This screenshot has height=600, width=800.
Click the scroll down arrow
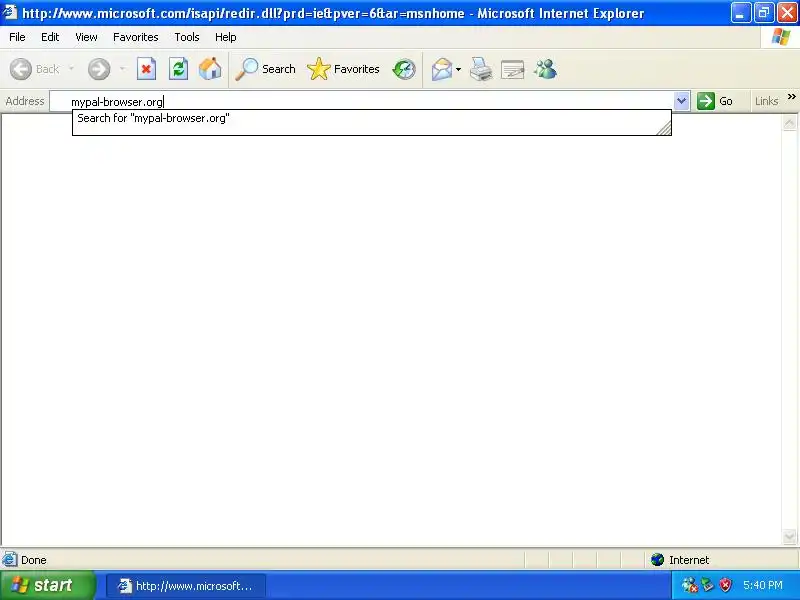(x=789, y=537)
